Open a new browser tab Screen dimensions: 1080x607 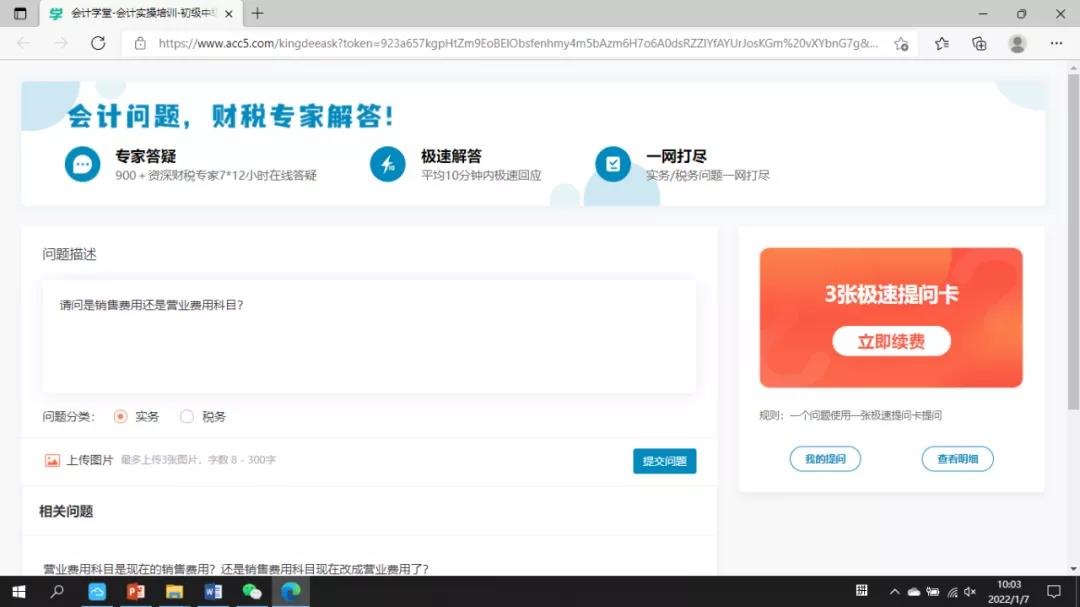click(258, 14)
